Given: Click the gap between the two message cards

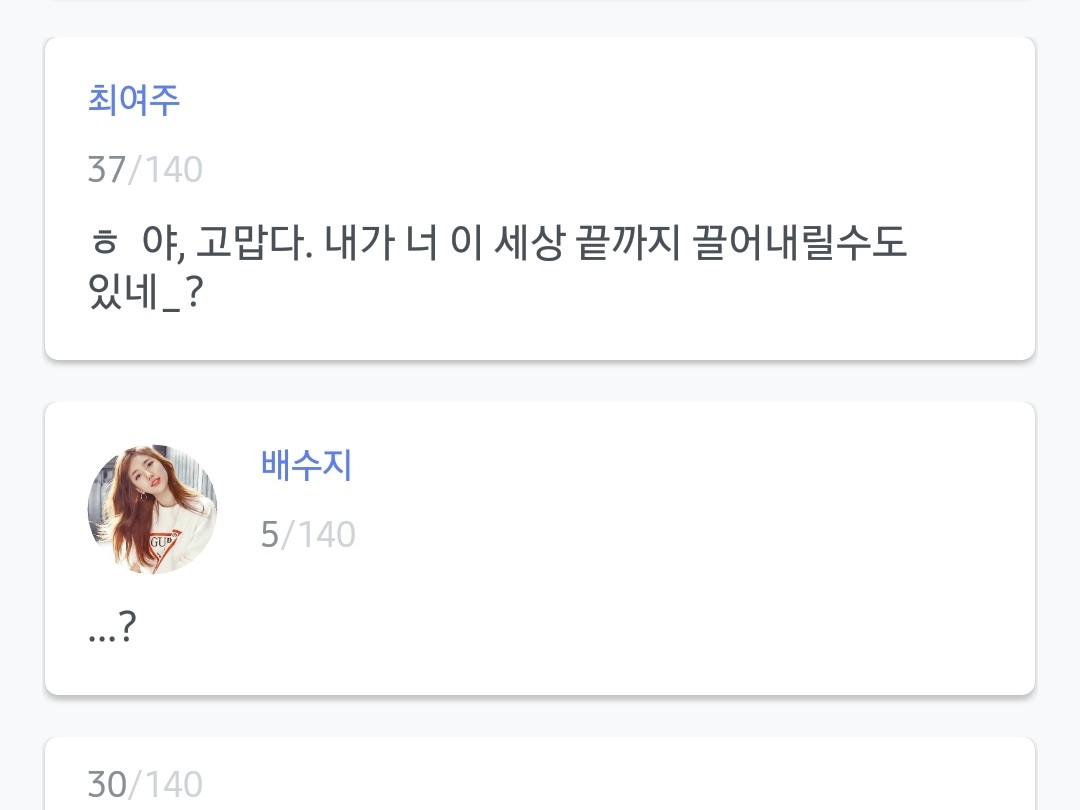Looking at the screenshot, I should click(x=540, y=381).
